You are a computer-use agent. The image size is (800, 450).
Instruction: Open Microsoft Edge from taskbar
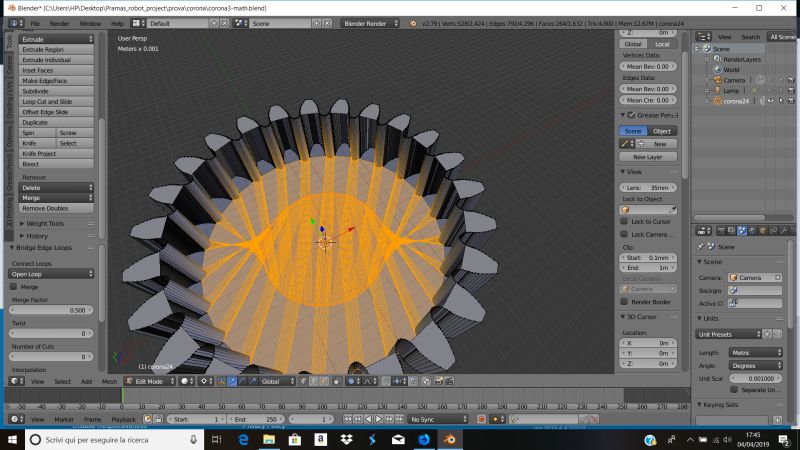click(243, 439)
